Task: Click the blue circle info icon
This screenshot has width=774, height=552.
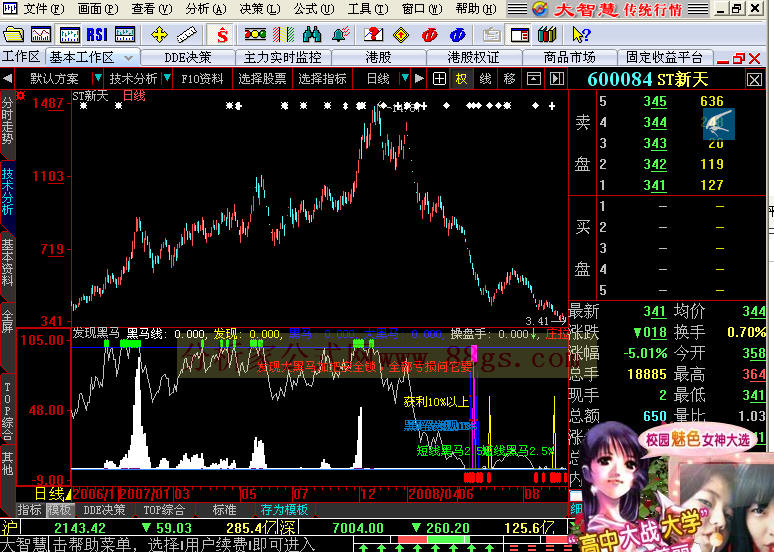Action: pyautogui.click(x=458, y=35)
